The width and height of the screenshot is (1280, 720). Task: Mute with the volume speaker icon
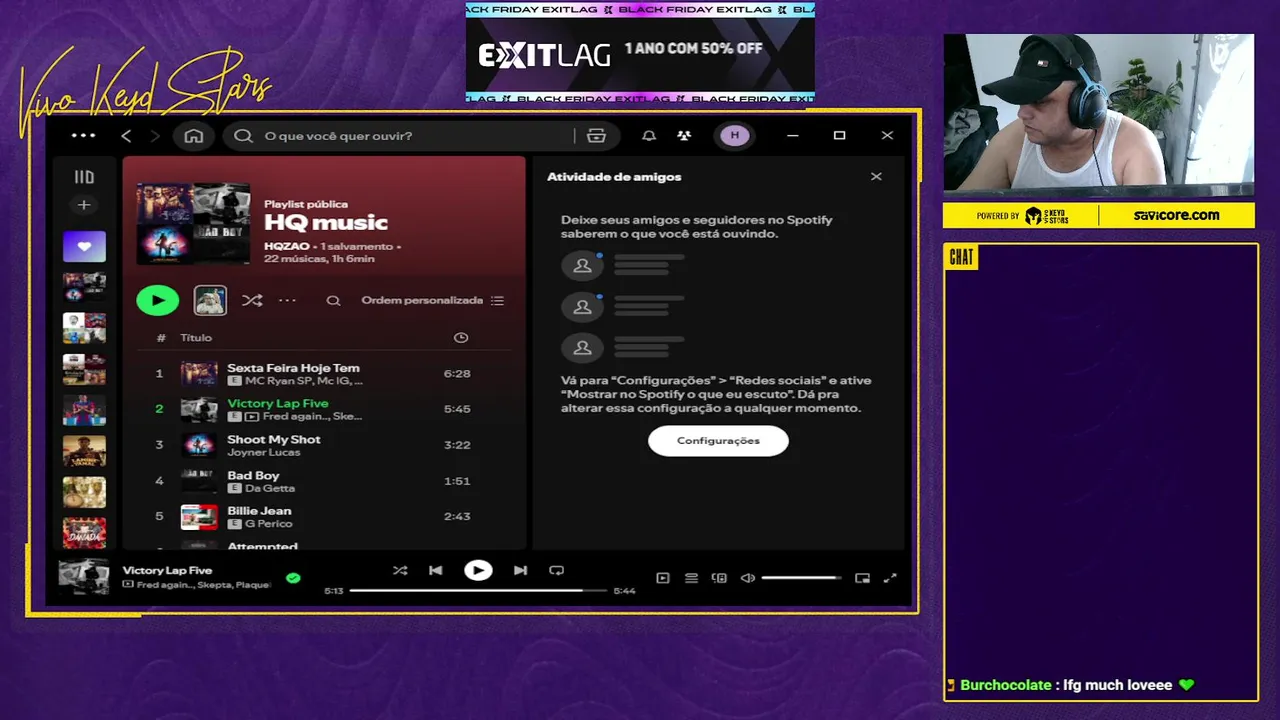pos(747,578)
